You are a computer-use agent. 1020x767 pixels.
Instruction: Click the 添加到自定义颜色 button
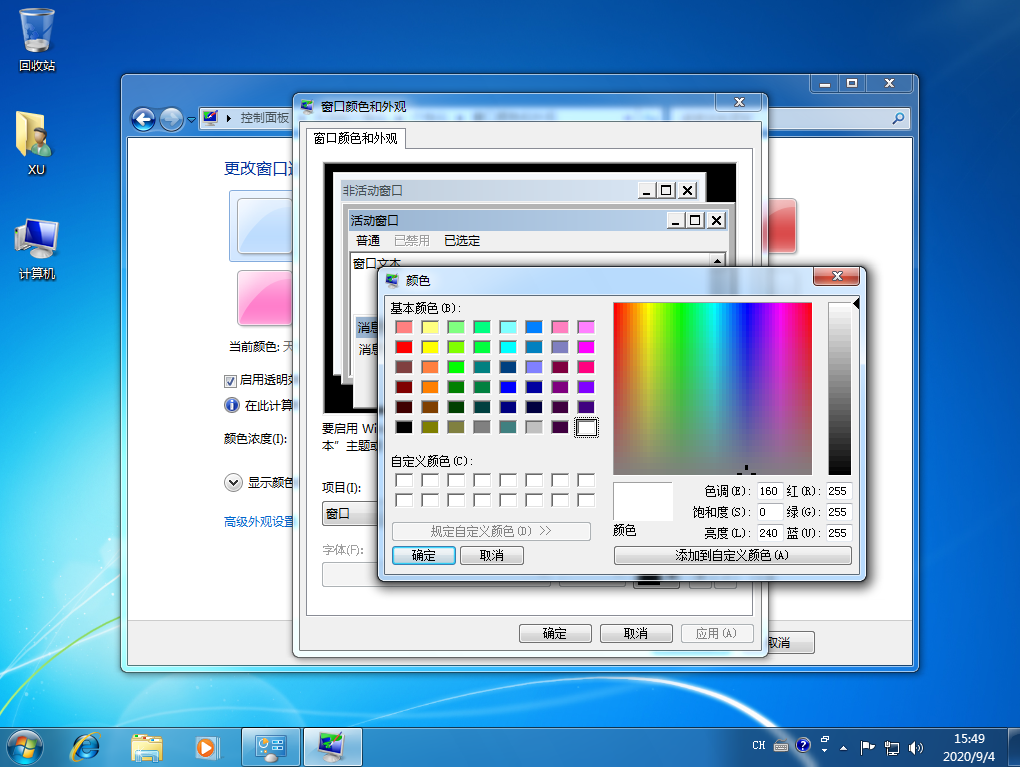732,555
